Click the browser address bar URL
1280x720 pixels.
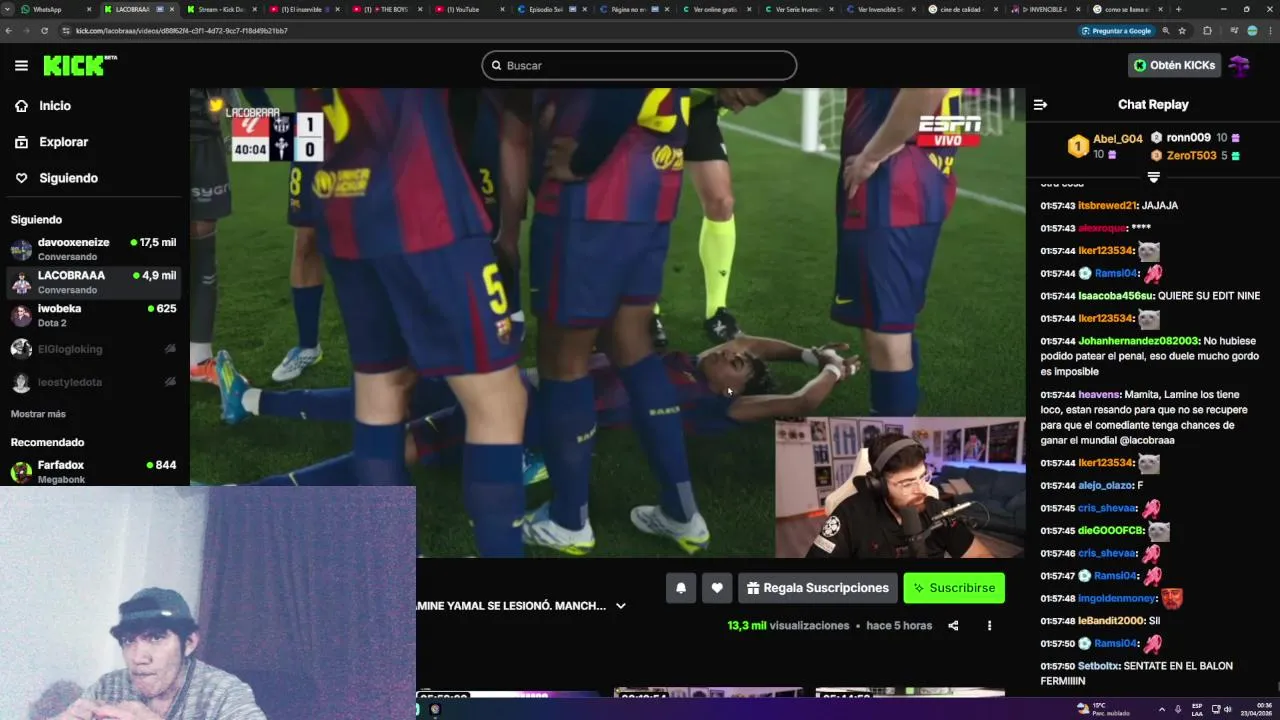tap(182, 31)
